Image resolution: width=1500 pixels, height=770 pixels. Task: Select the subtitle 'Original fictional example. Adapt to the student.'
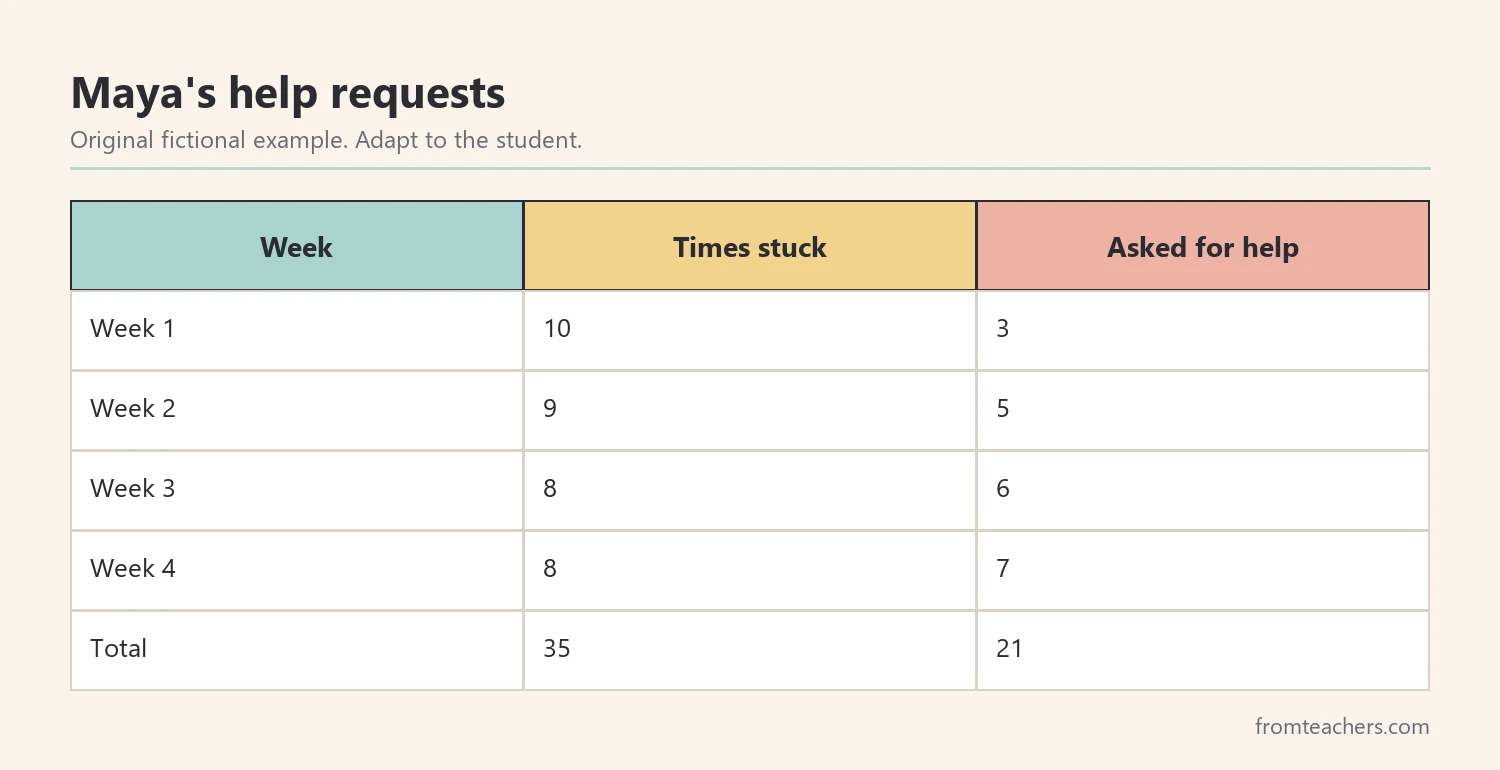tap(326, 140)
